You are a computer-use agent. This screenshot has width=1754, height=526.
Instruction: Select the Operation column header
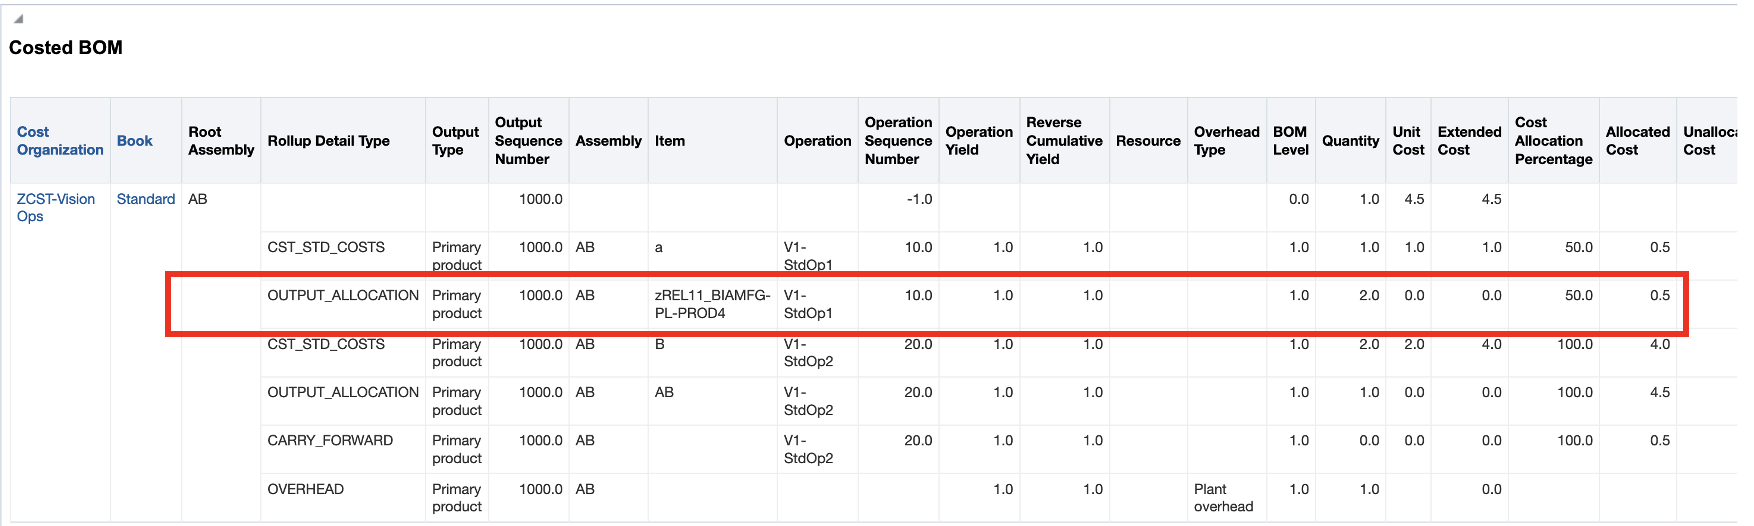[x=817, y=141]
